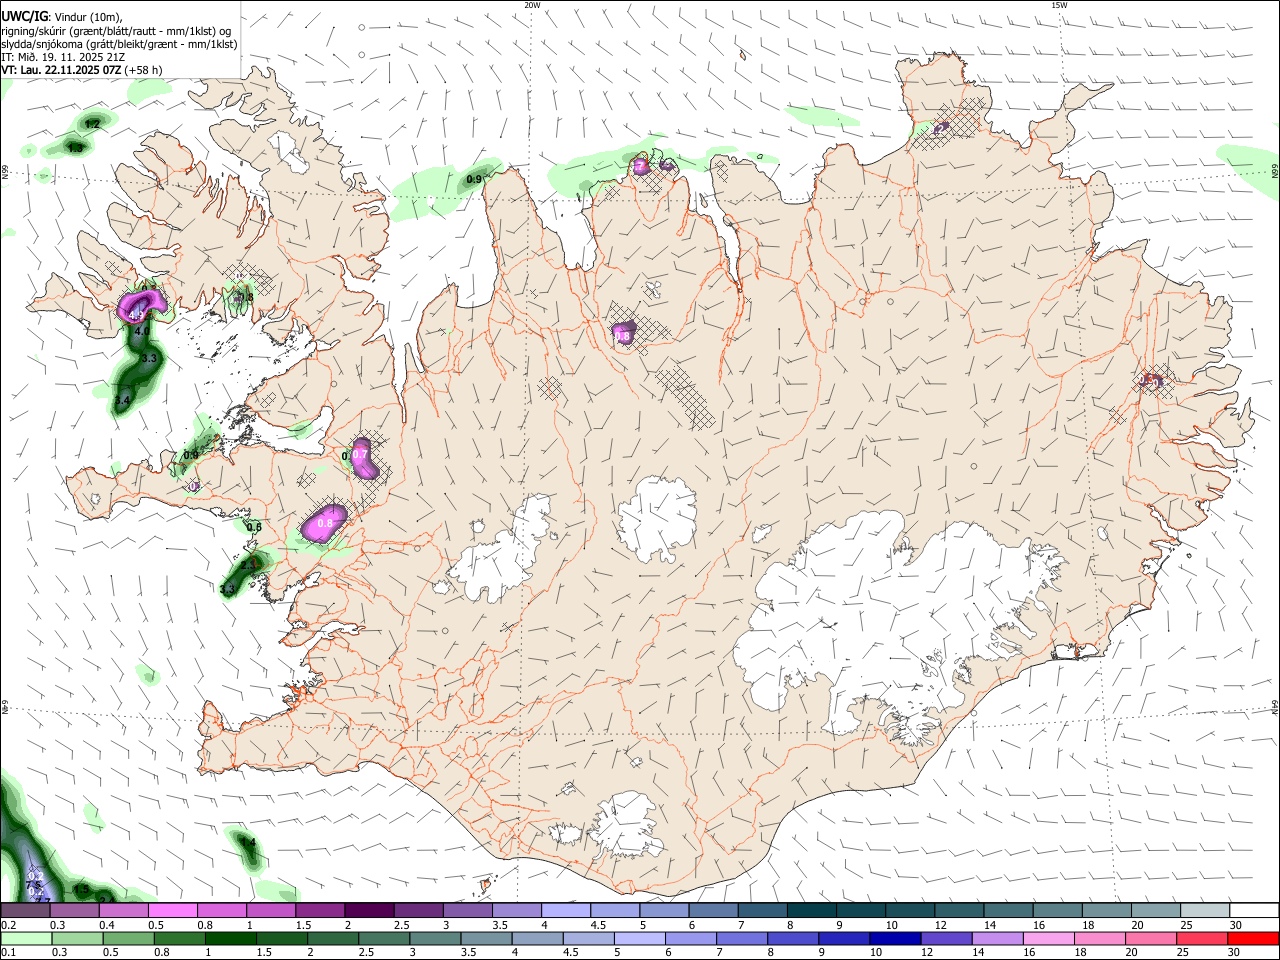Screen dimensions: 1280x960
Task: Click the 3.4 value at the south end of the western rain band
Action: tap(123, 400)
